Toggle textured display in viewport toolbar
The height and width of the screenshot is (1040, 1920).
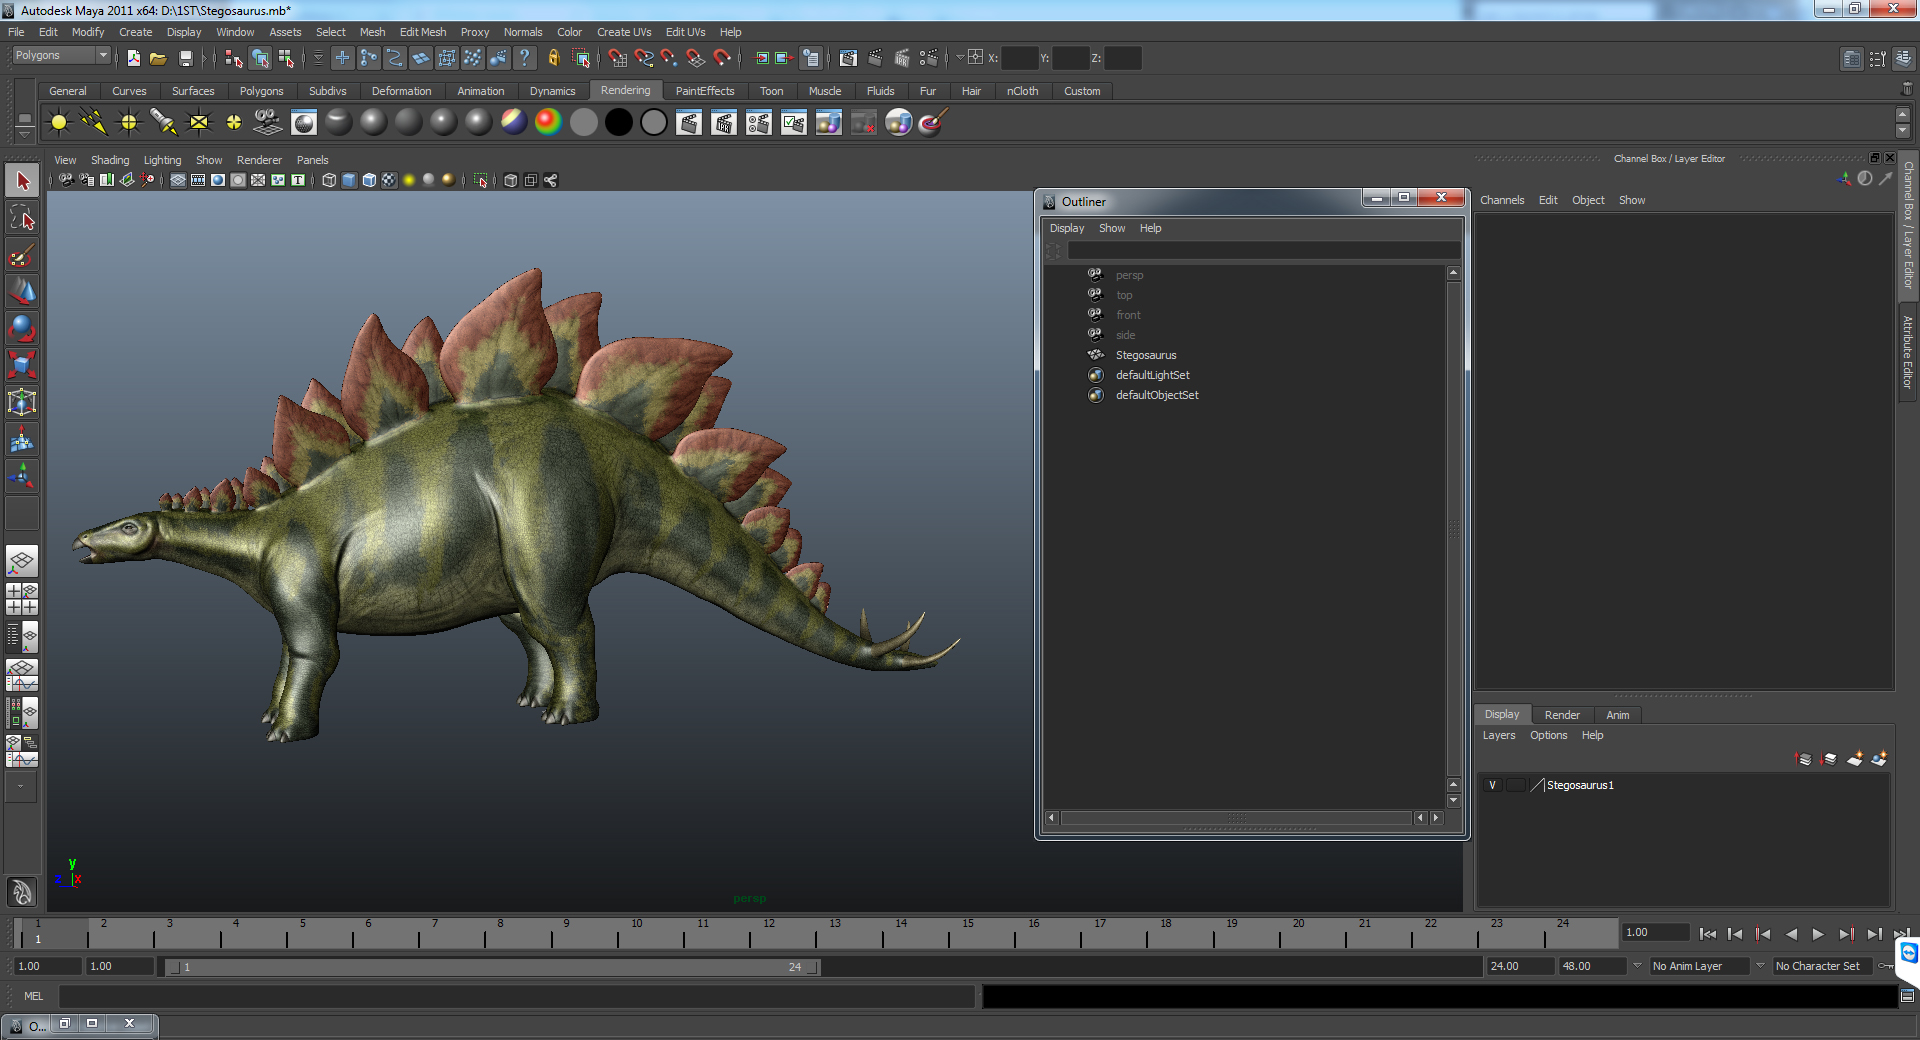389,180
